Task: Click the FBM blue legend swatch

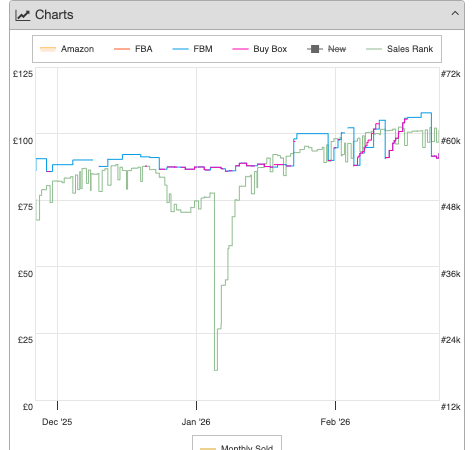Action: coord(180,49)
